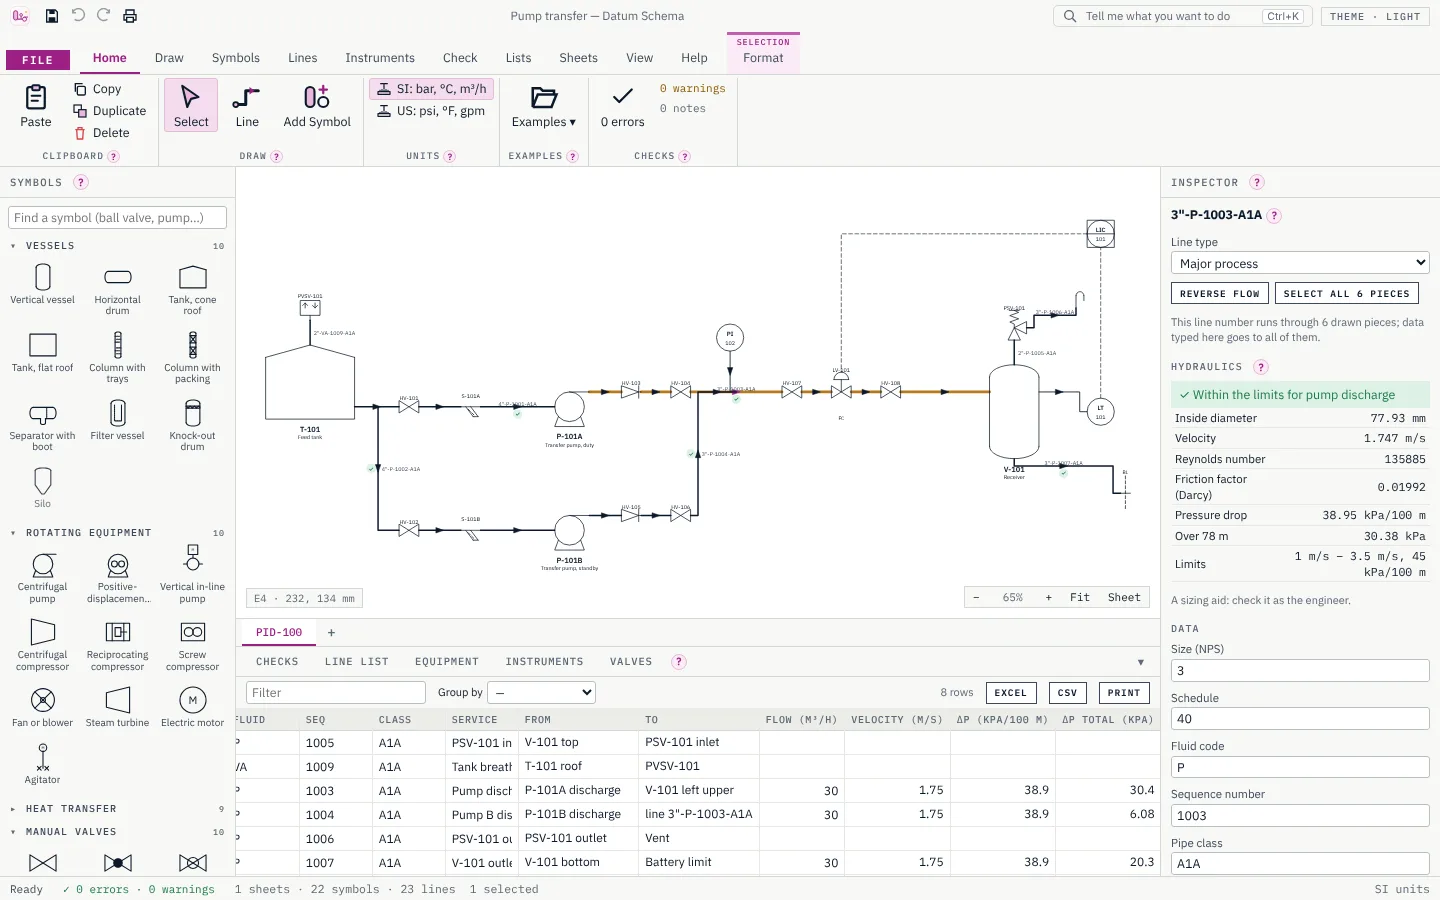Screen dimensions: 1440x900
Task: Click Select All 6 Pieces
Action: pyautogui.click(x=1347, y=294)
